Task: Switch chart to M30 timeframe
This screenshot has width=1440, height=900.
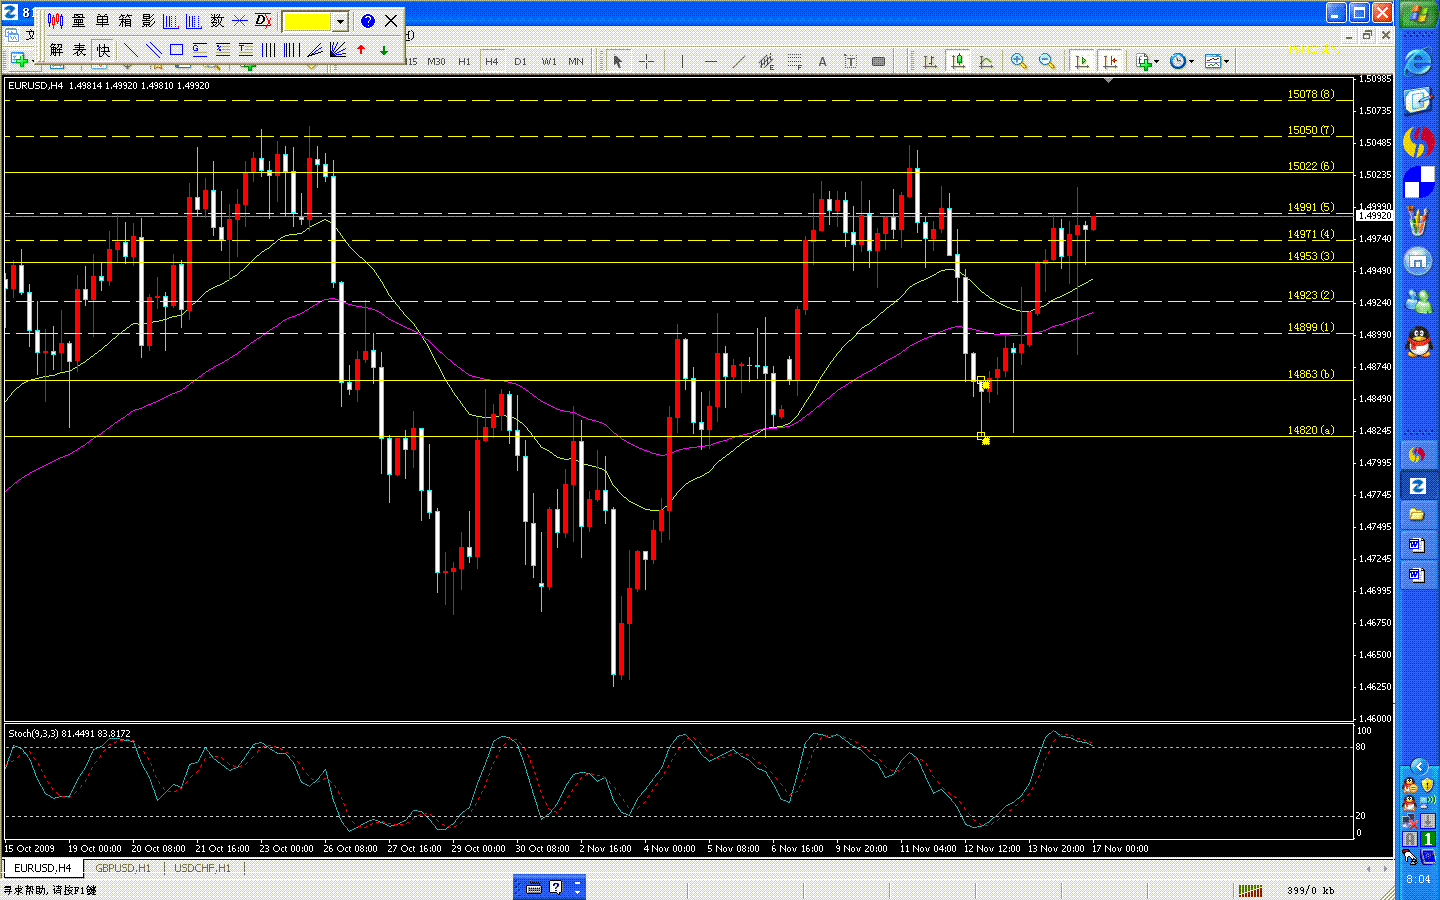Action: tap(436, 62)
